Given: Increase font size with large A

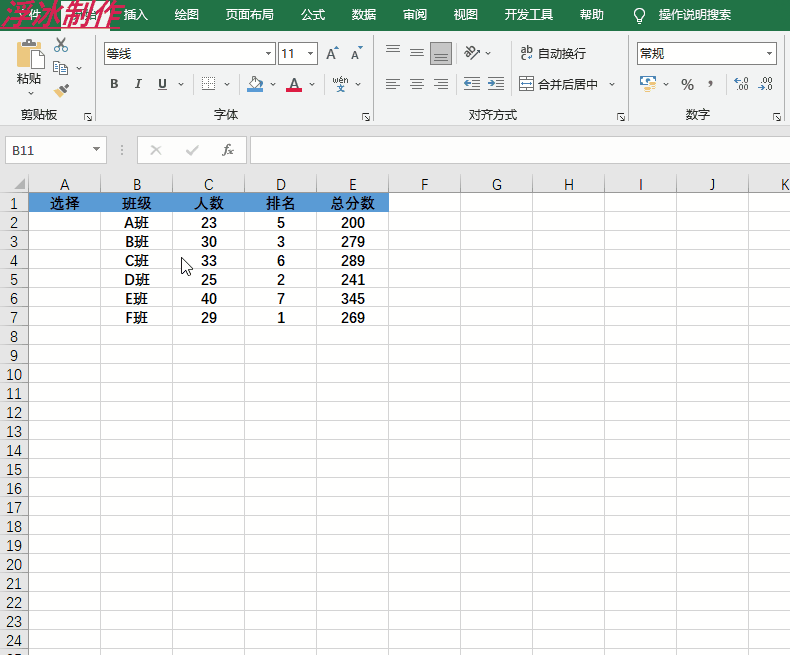Looking at the screenshot, I should [332, 53].
